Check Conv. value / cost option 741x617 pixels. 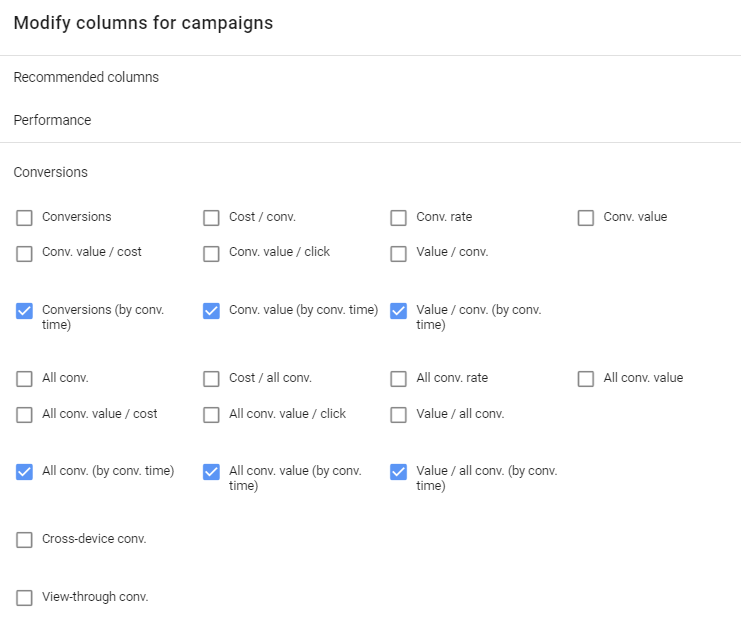tap(24, 253)
